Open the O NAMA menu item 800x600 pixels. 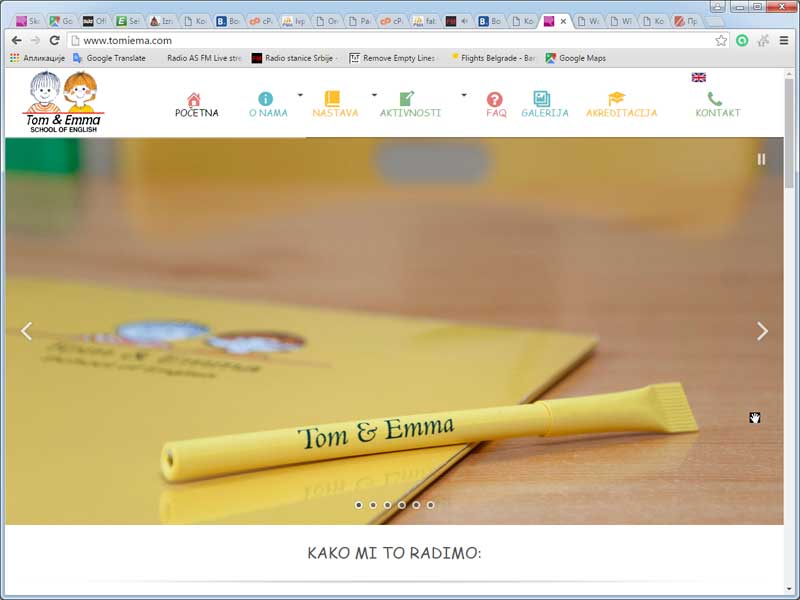point(268,113)
